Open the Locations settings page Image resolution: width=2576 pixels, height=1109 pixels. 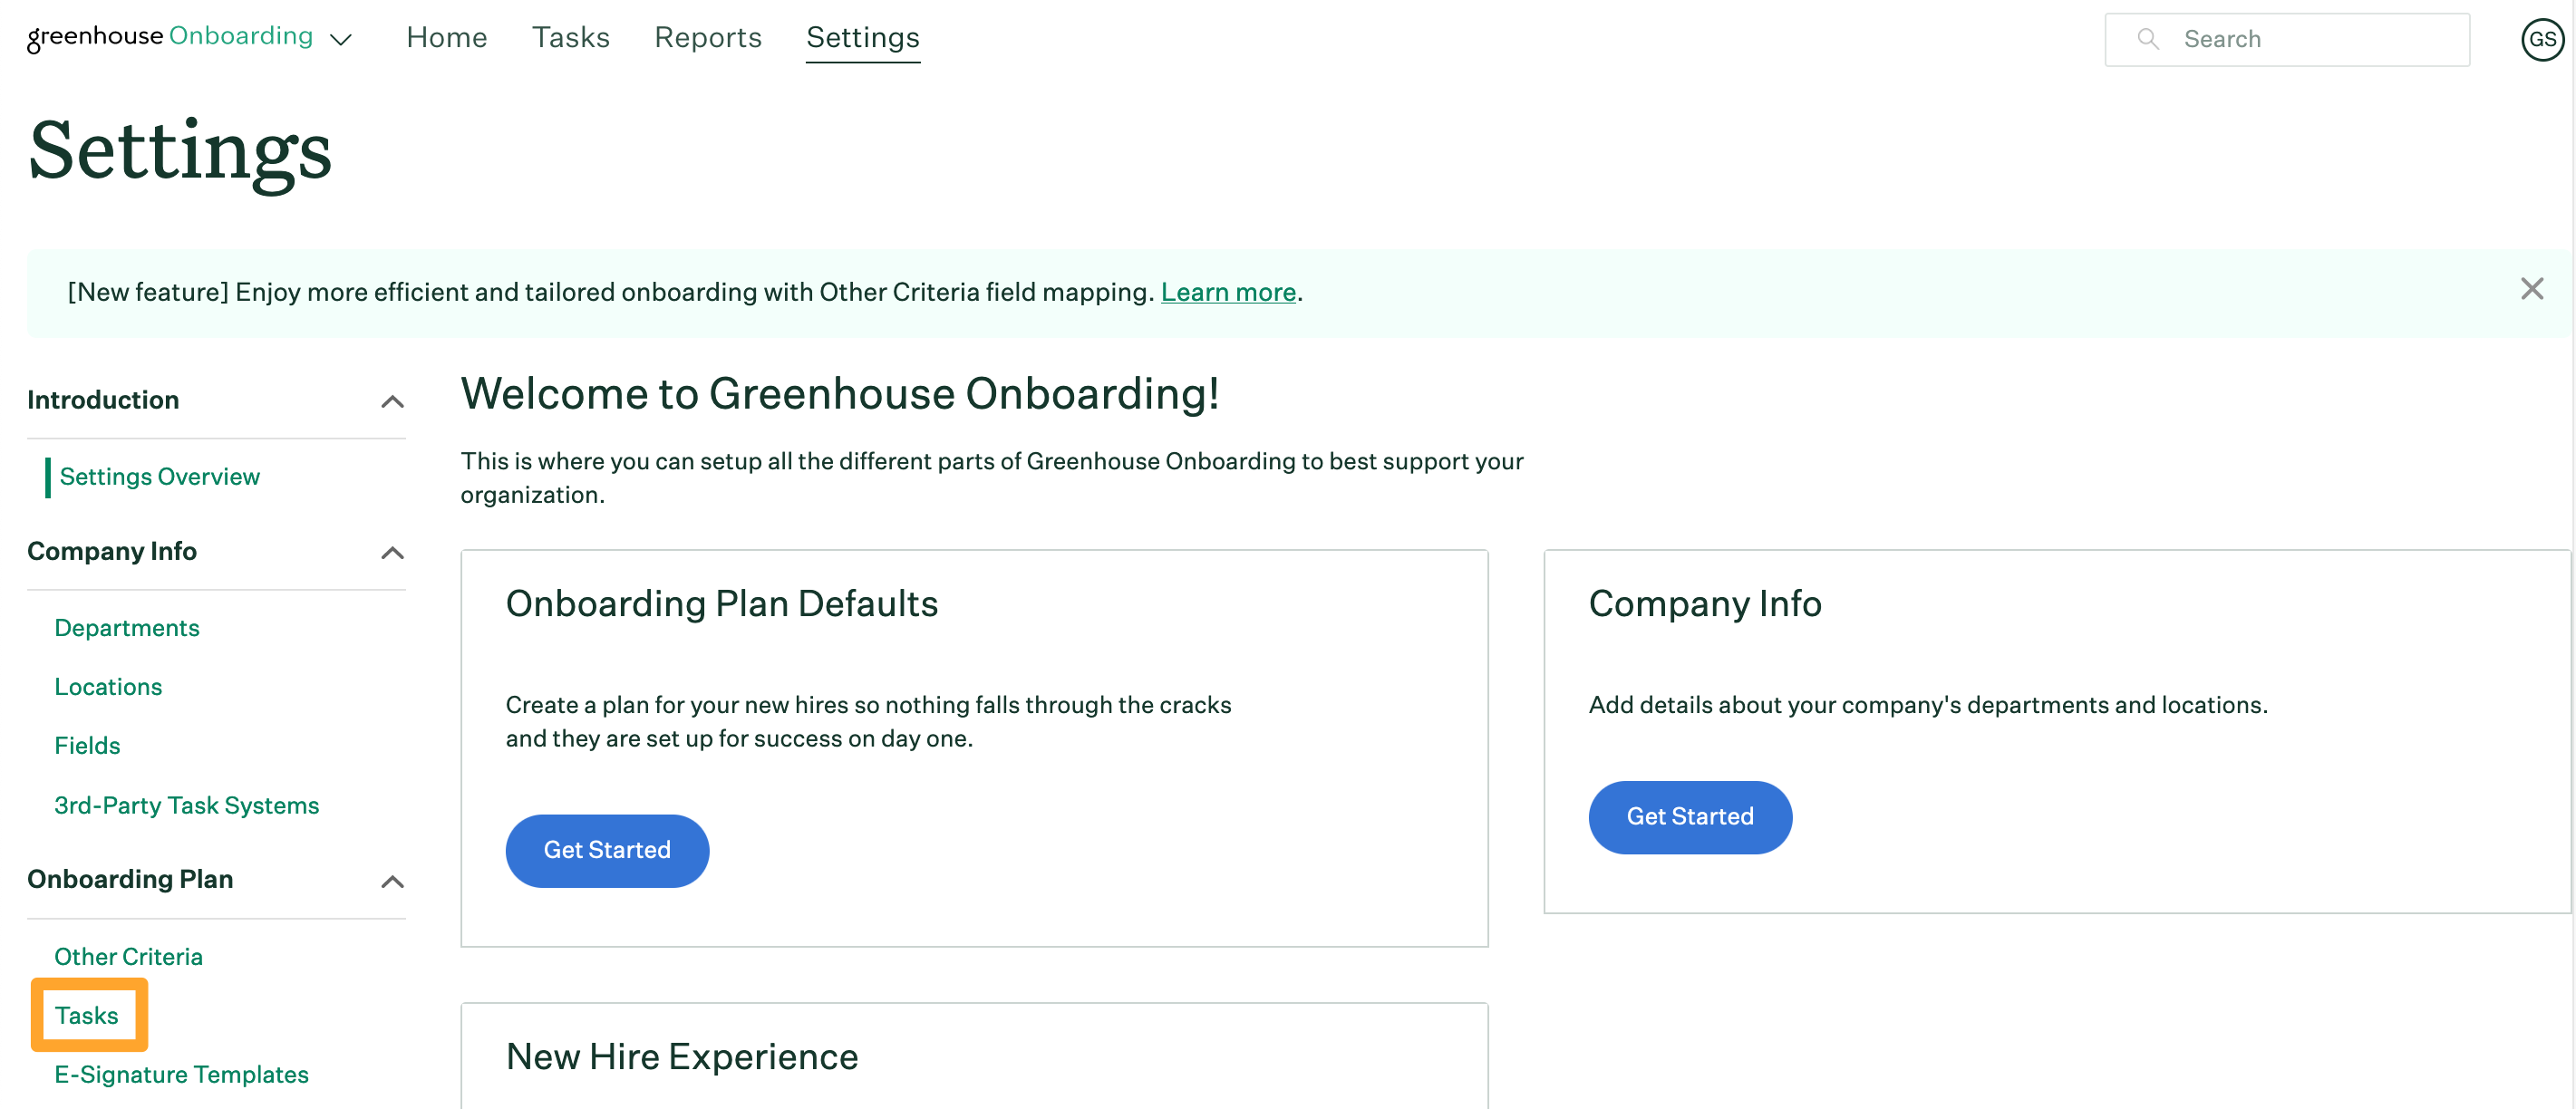pyautogui.click(x=108, y=686)
